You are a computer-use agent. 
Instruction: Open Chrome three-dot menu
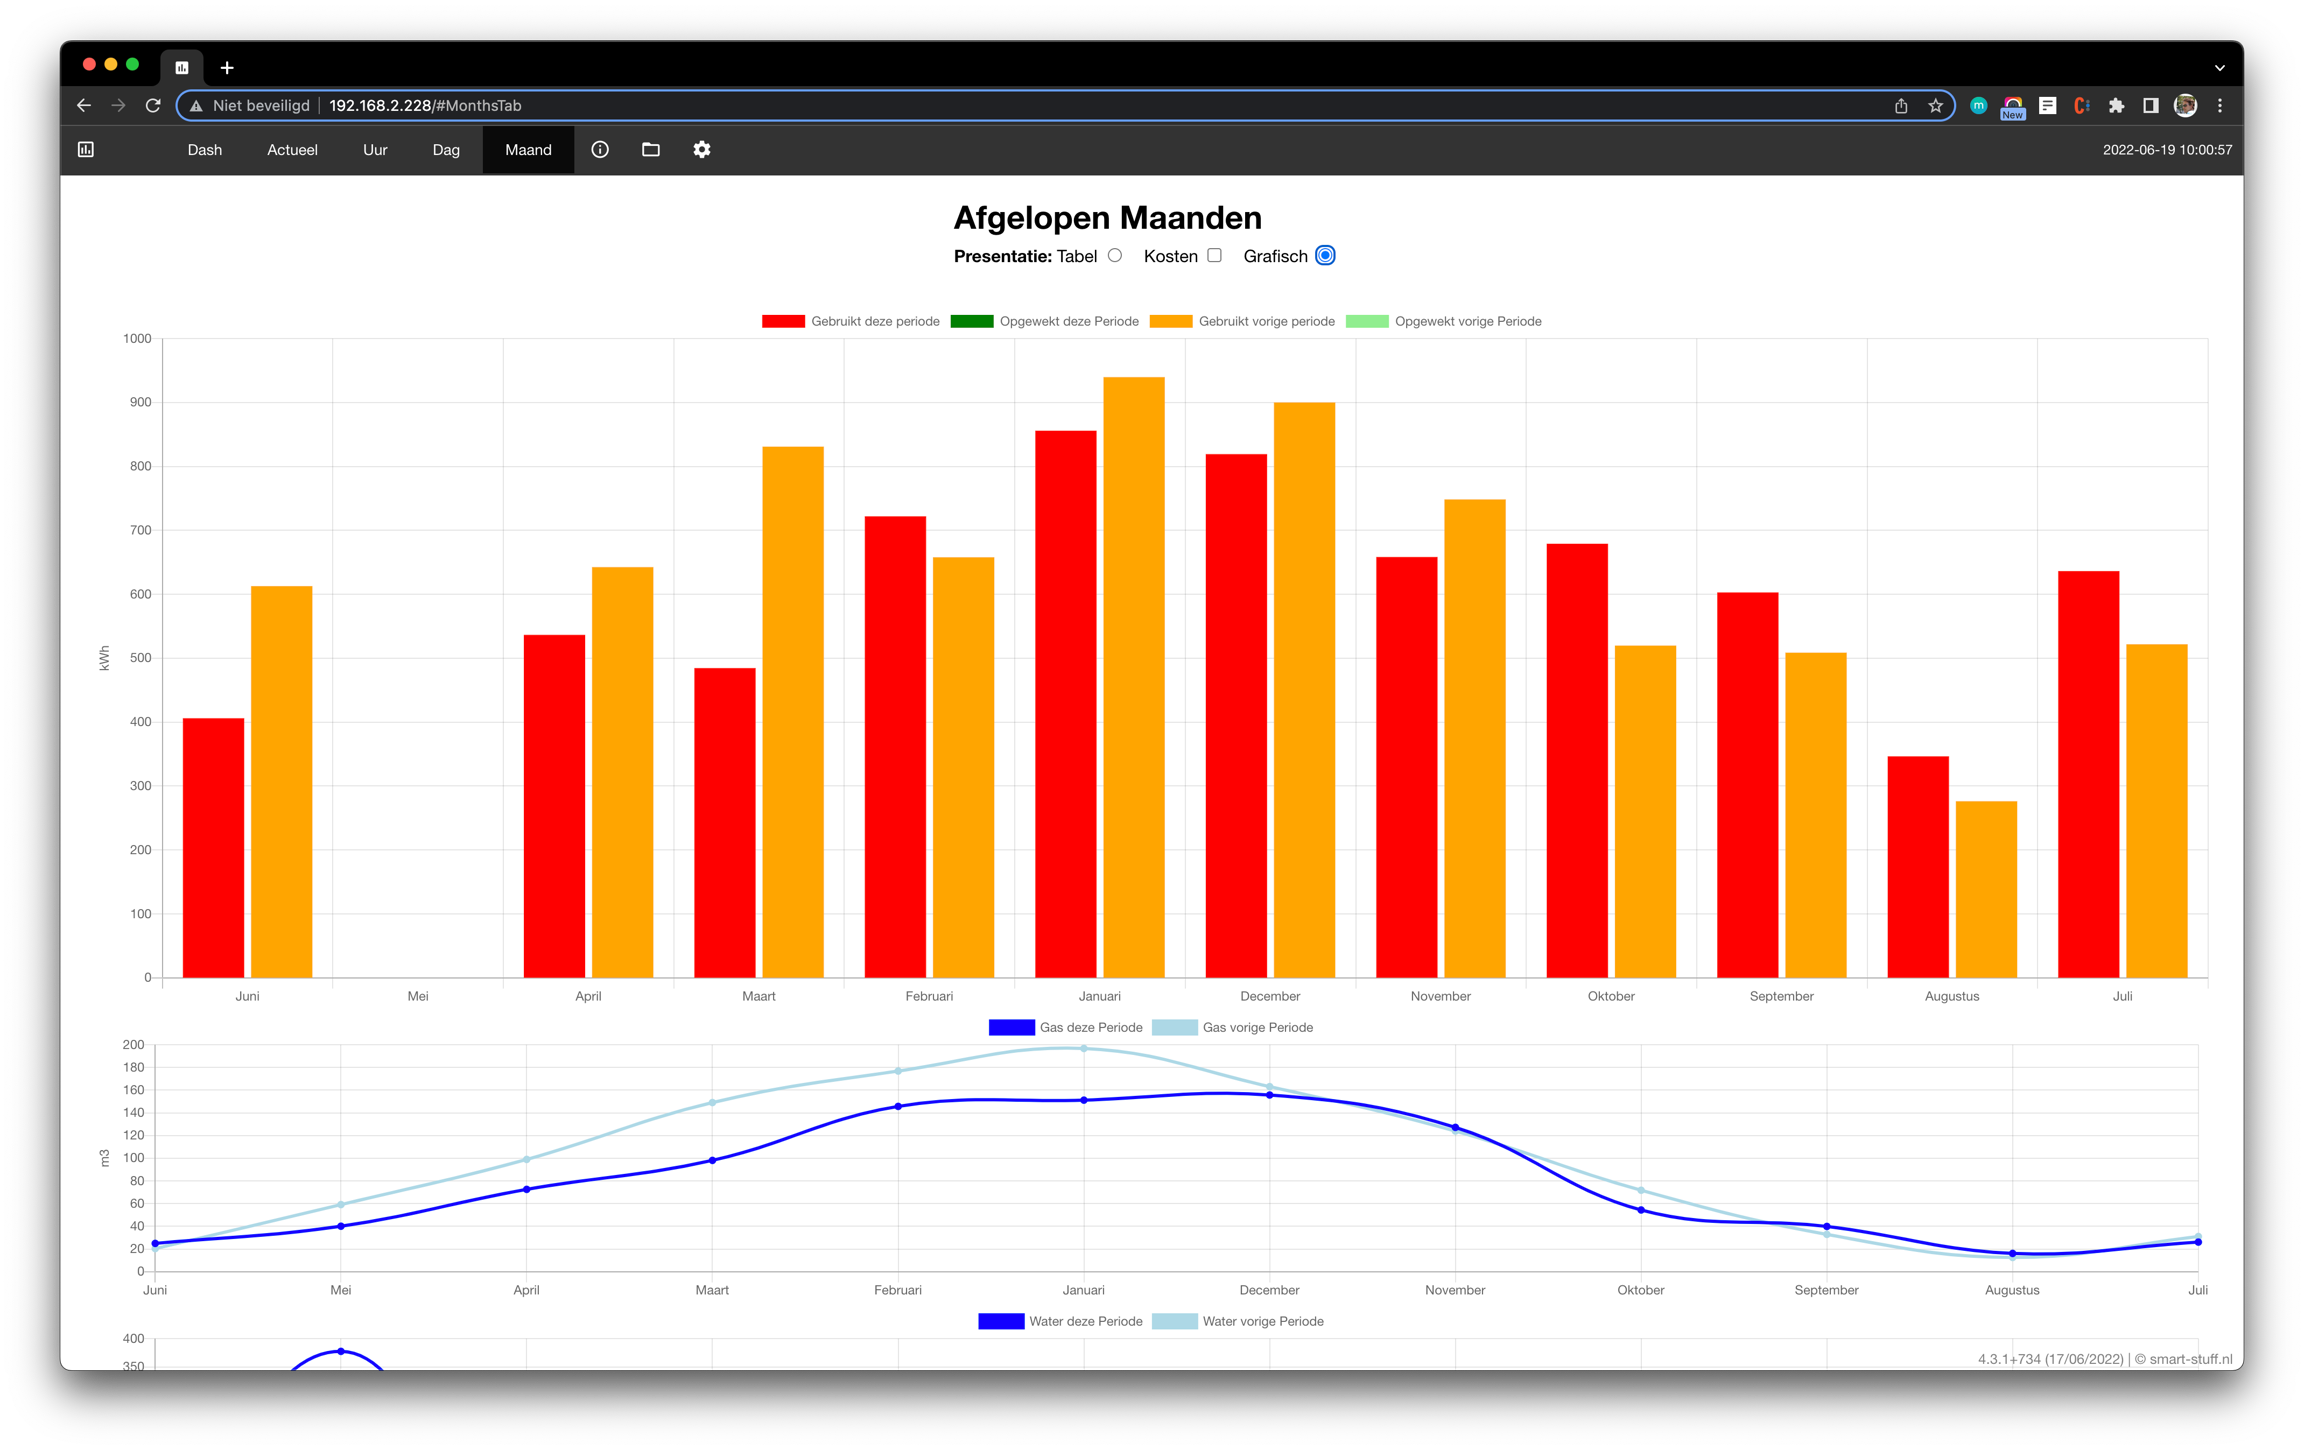[2220, 105]
